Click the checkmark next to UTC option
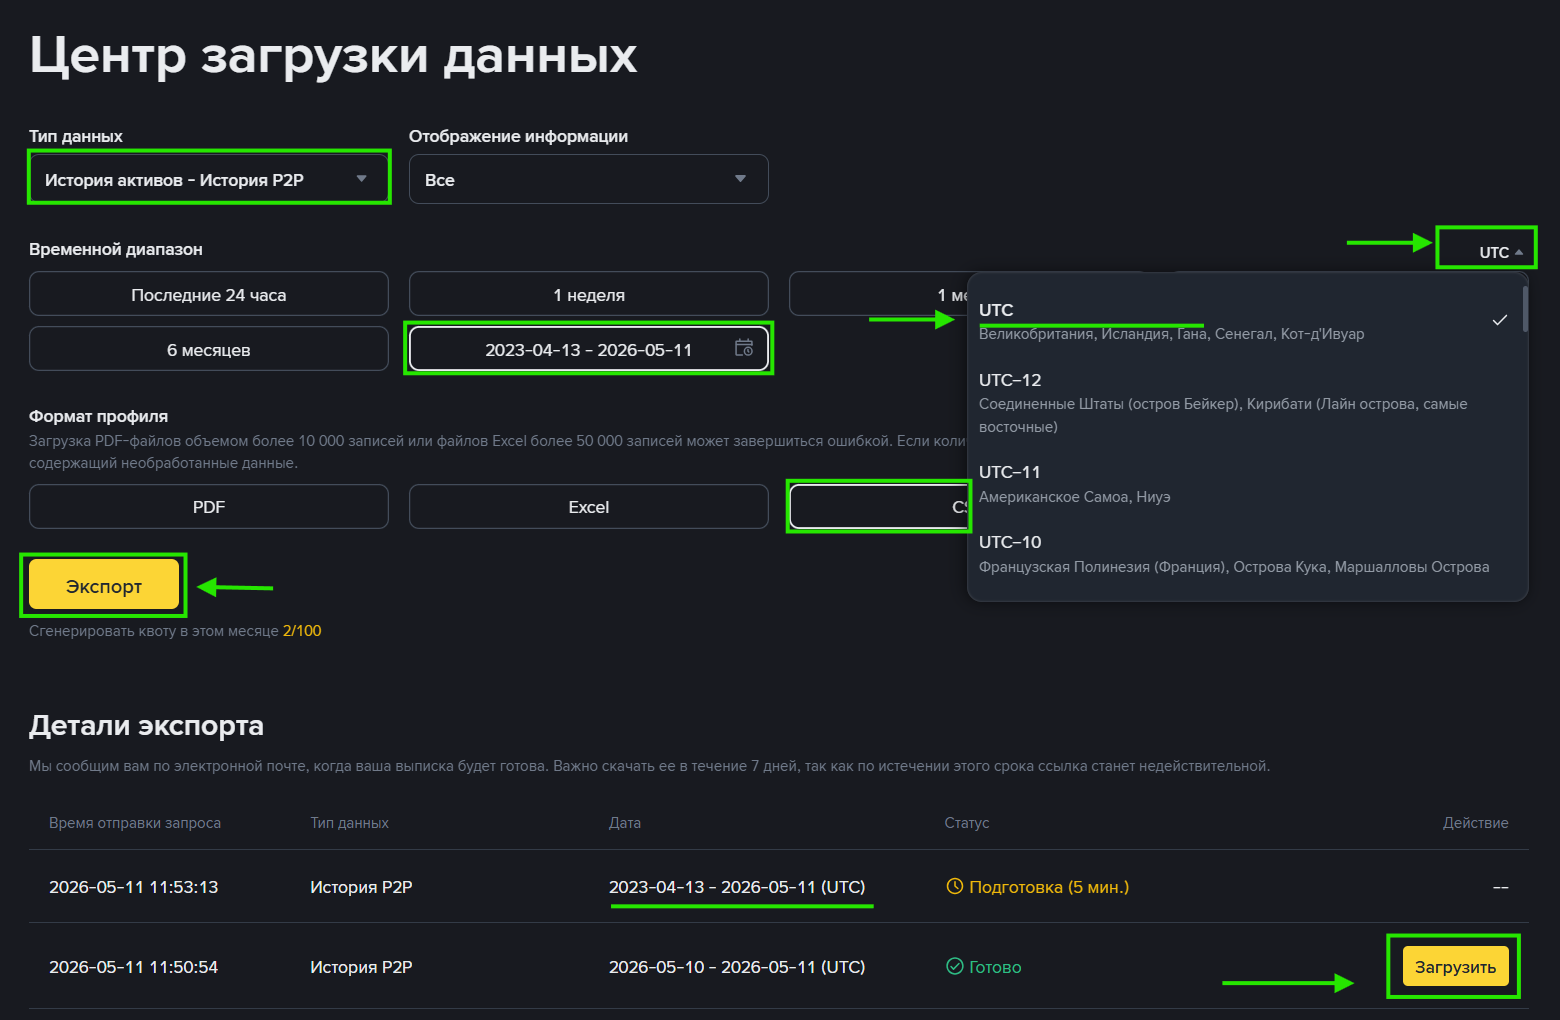 tap(1499, 320)
